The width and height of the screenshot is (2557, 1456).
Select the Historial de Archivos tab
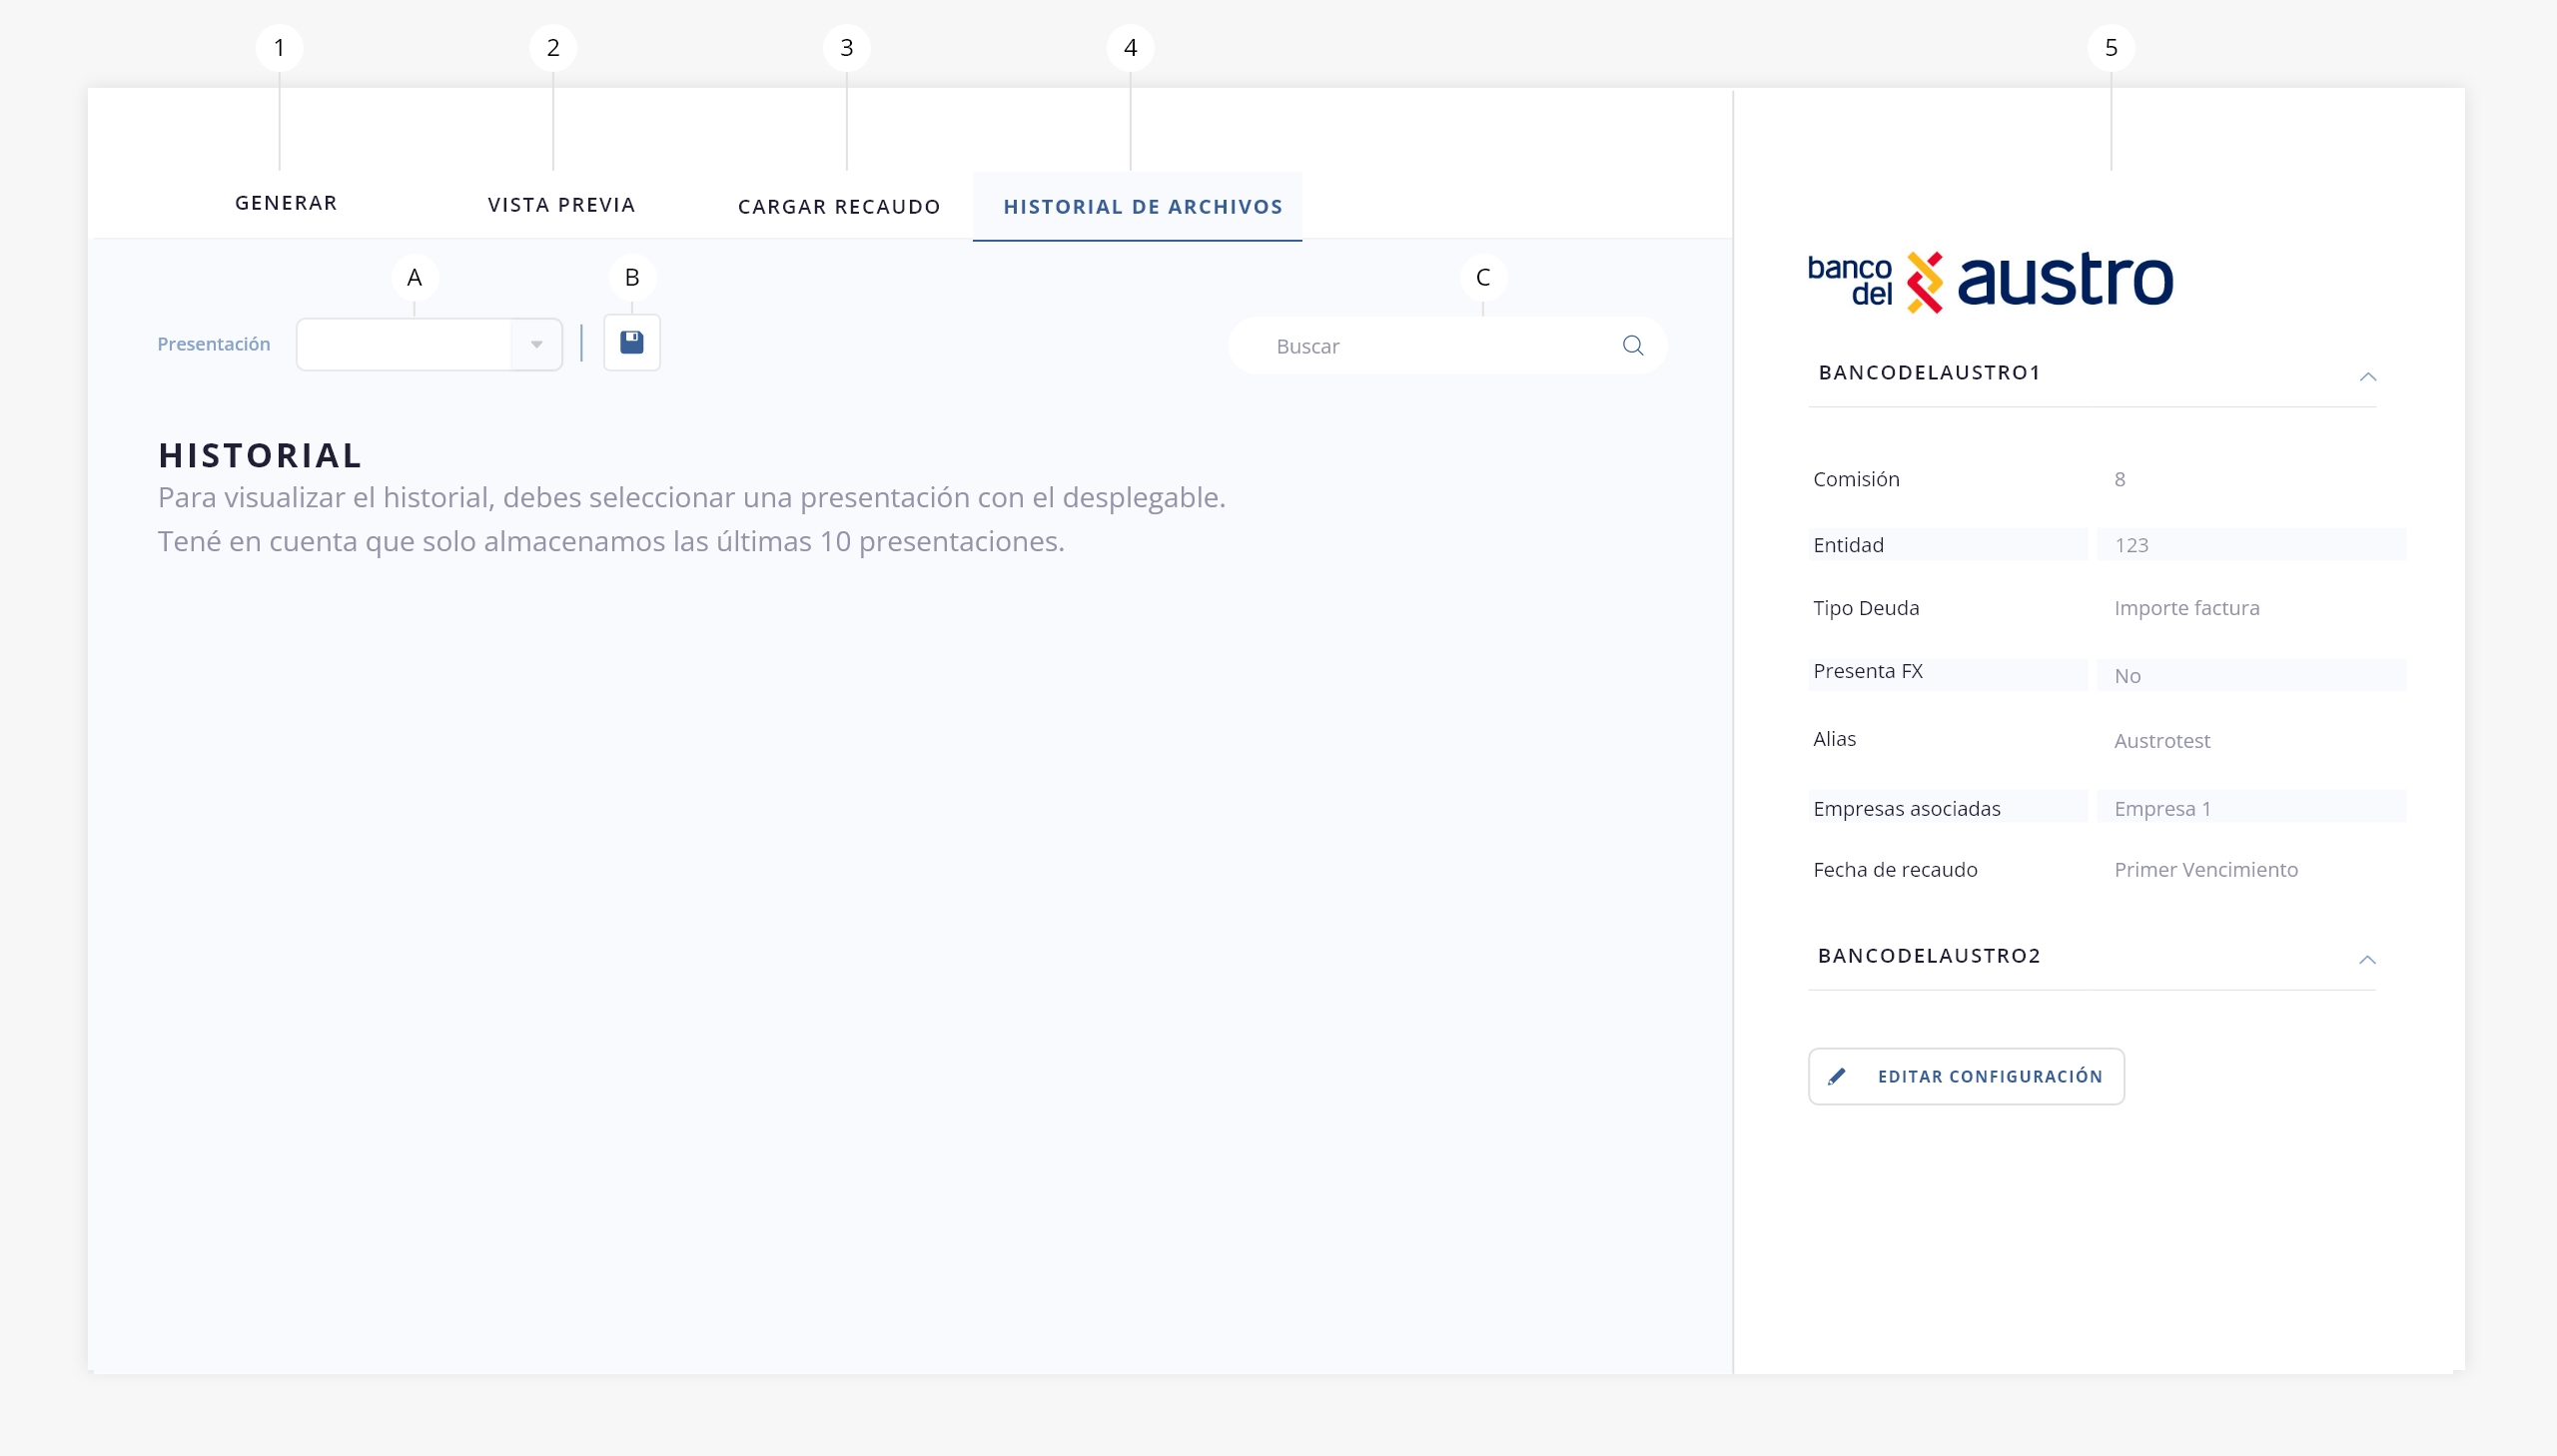click(x=1142, y=207)
